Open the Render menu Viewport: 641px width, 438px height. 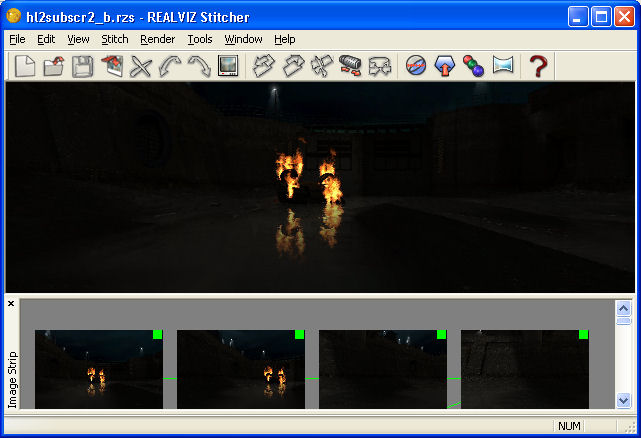pos(157,39)
